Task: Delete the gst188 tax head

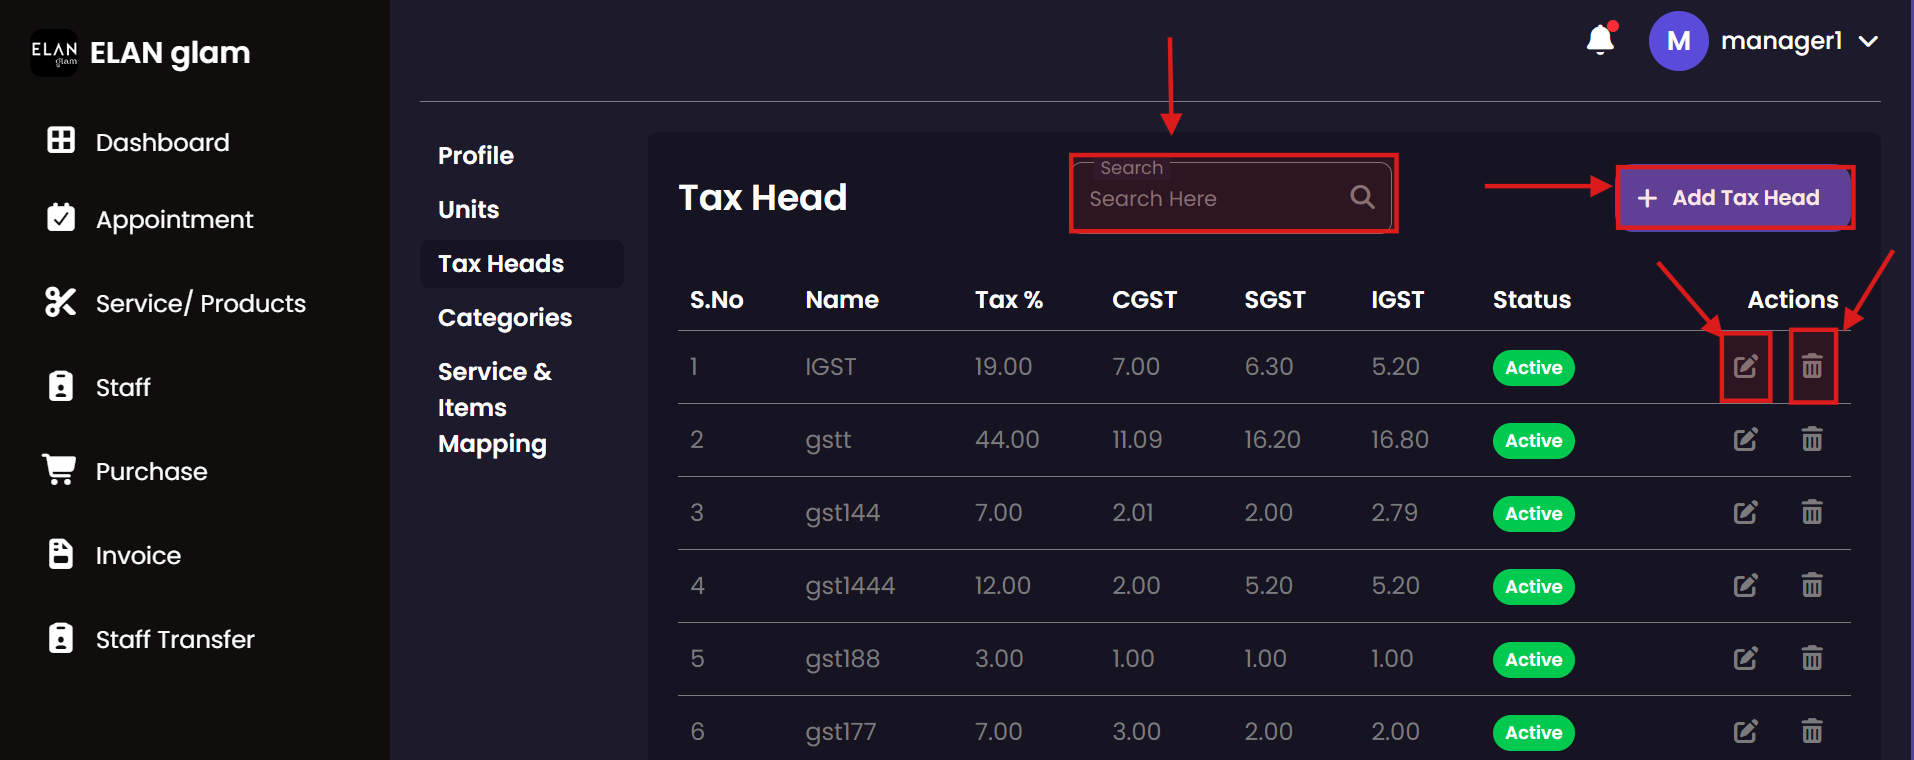Action: pos(1812,659)
